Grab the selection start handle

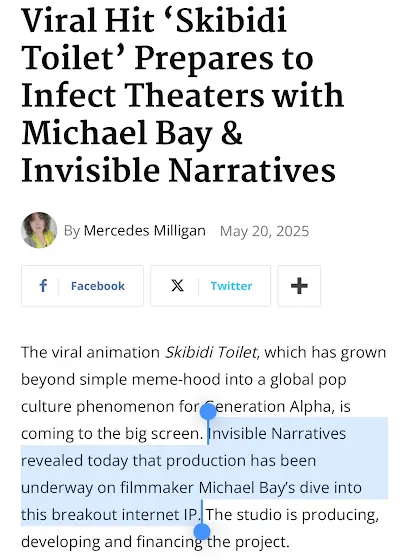[208, 412]
